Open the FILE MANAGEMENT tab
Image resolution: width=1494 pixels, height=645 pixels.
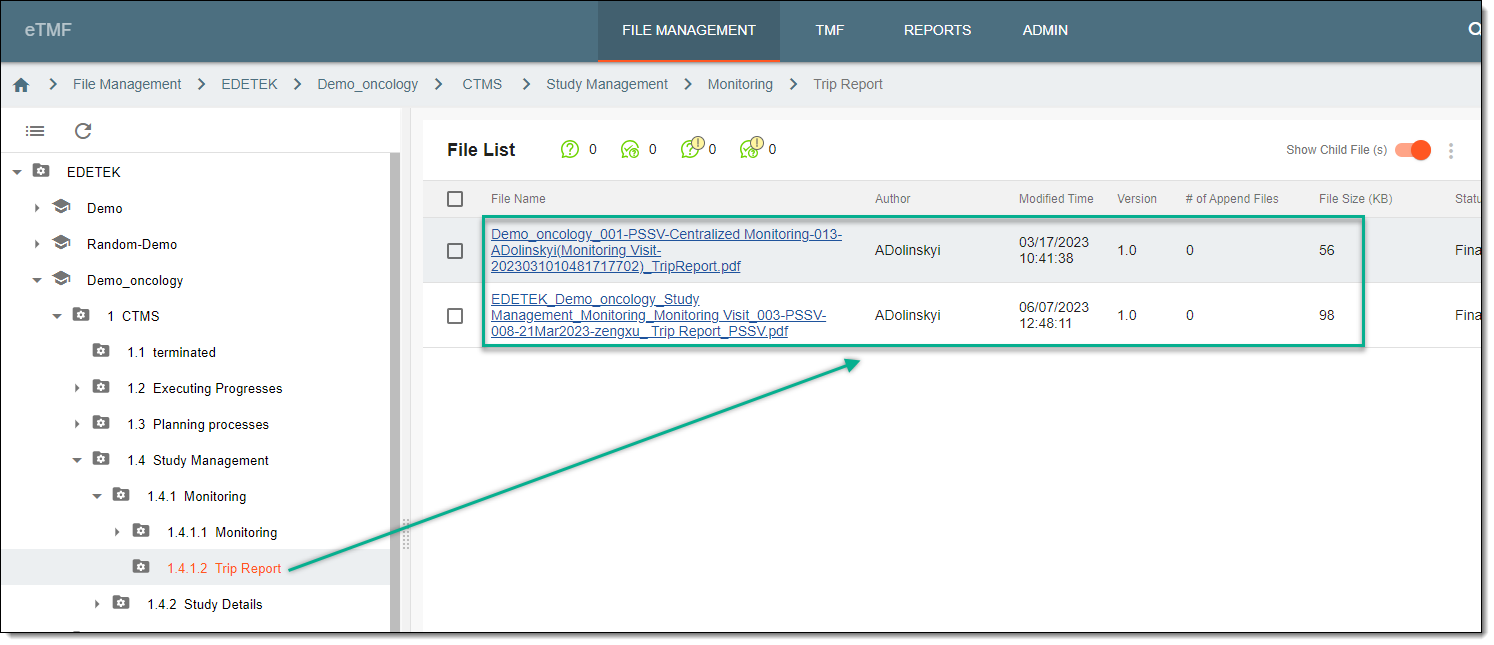point(689,30)
